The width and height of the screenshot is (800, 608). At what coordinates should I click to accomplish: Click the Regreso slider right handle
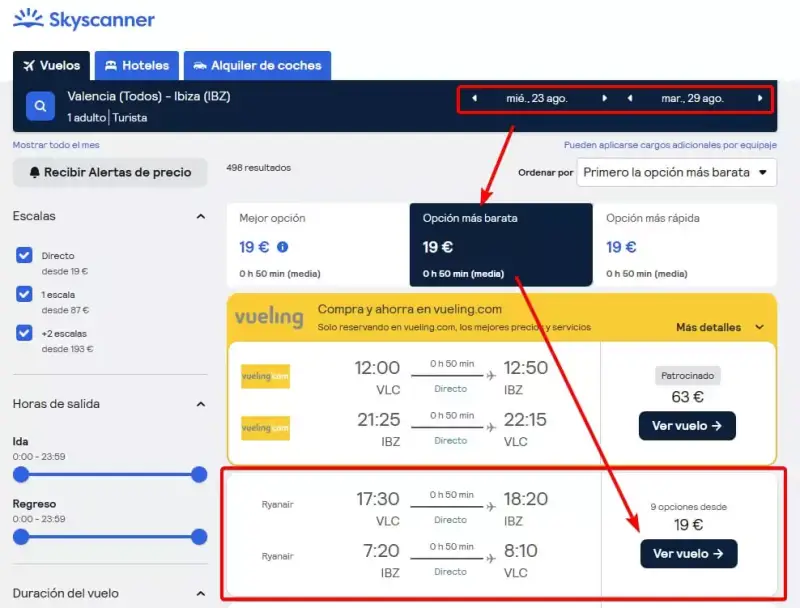click(199, 537)
